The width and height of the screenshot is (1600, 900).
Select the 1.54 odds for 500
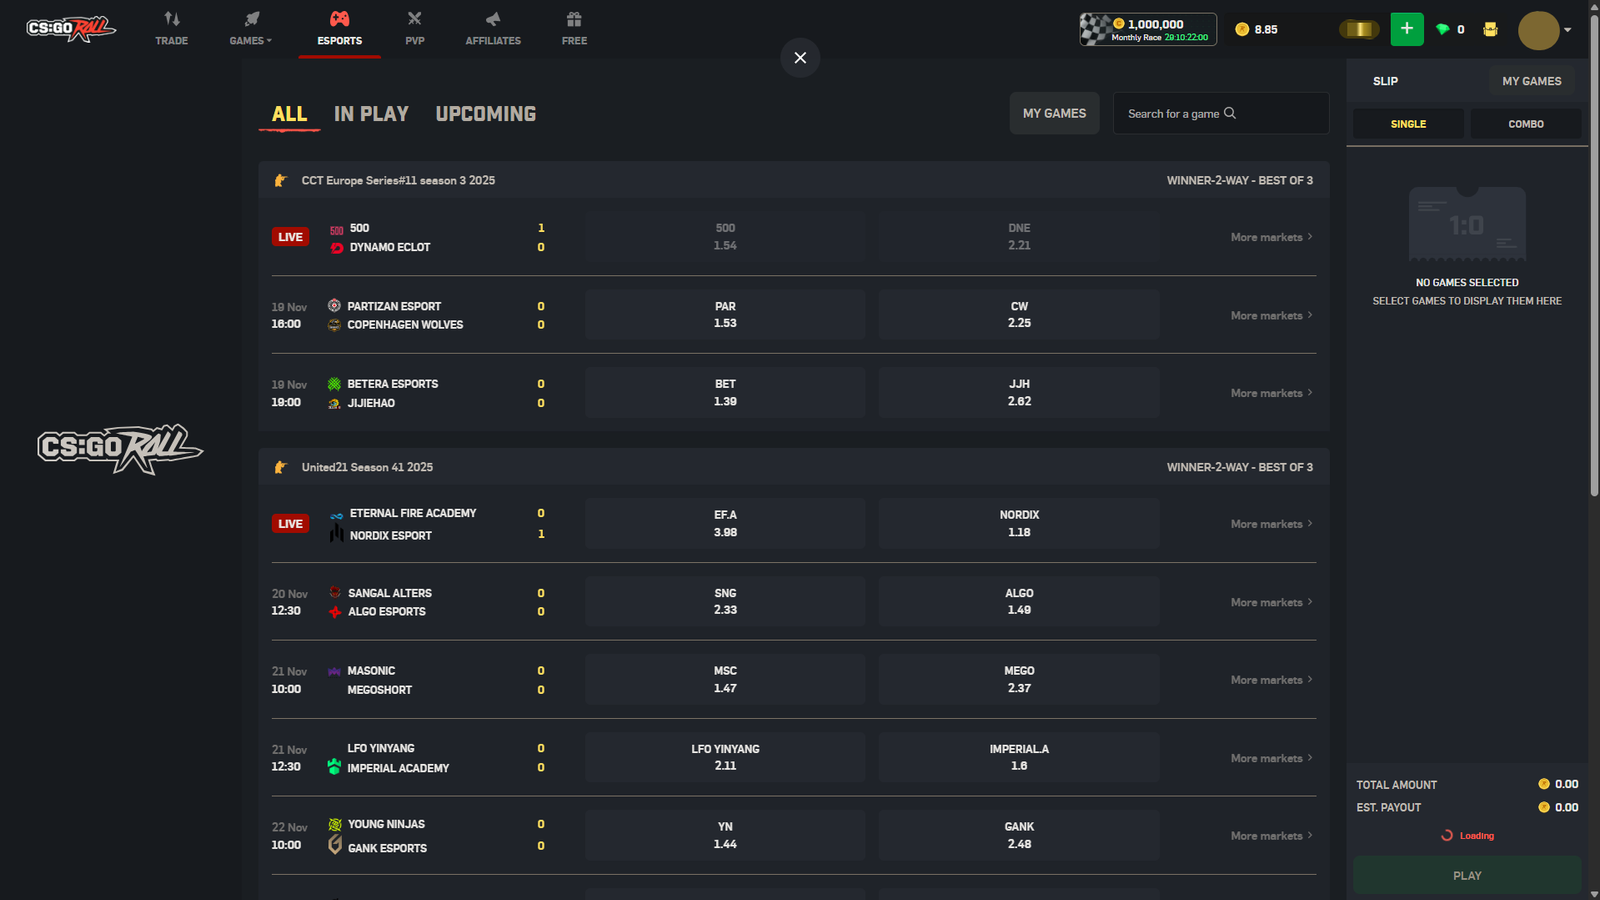[x=725, y=236]
